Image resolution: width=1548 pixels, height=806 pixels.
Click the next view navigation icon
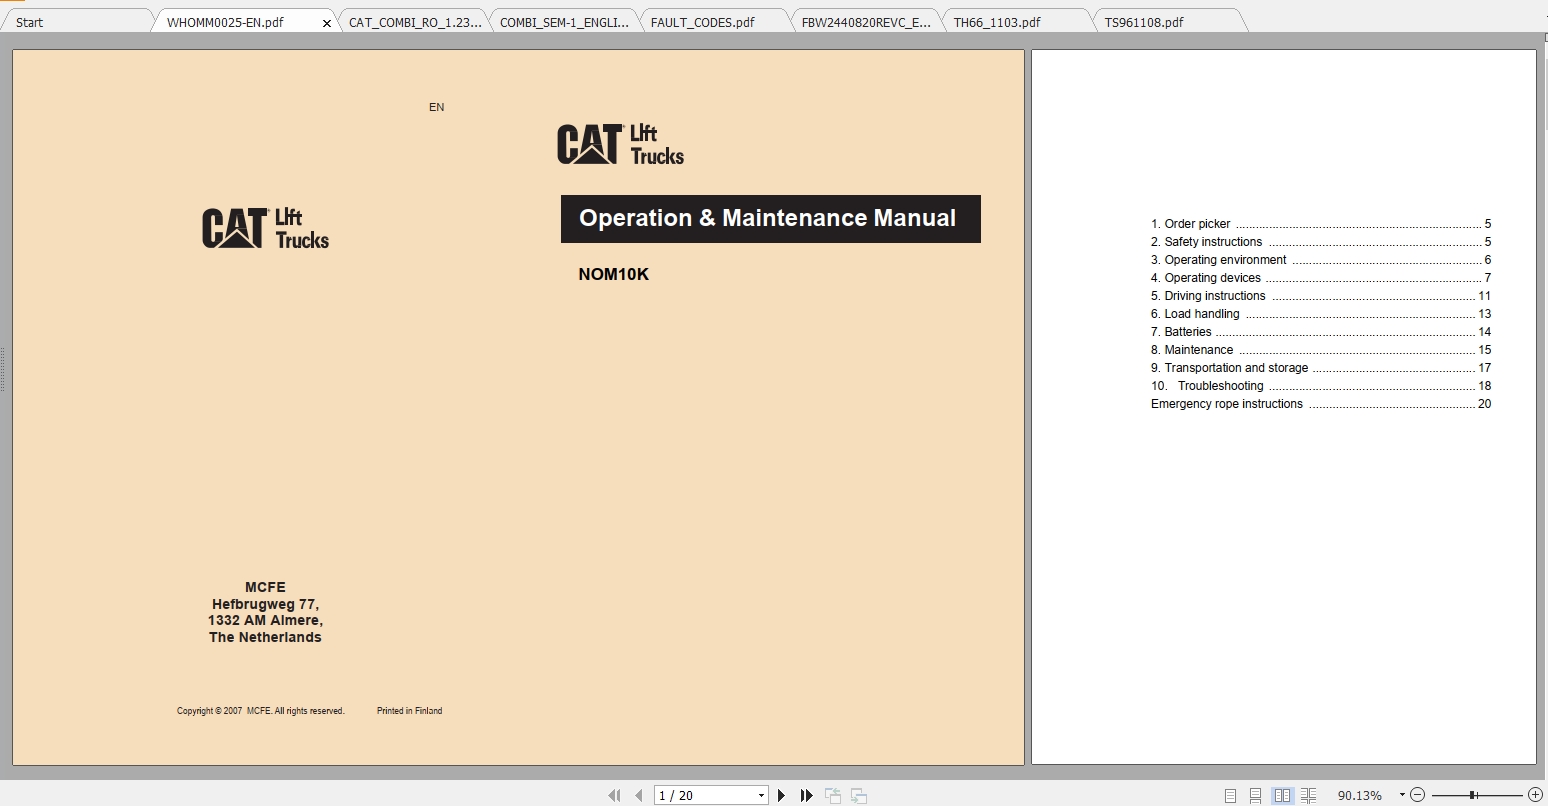pyautogui.click(x=858, y=796)
